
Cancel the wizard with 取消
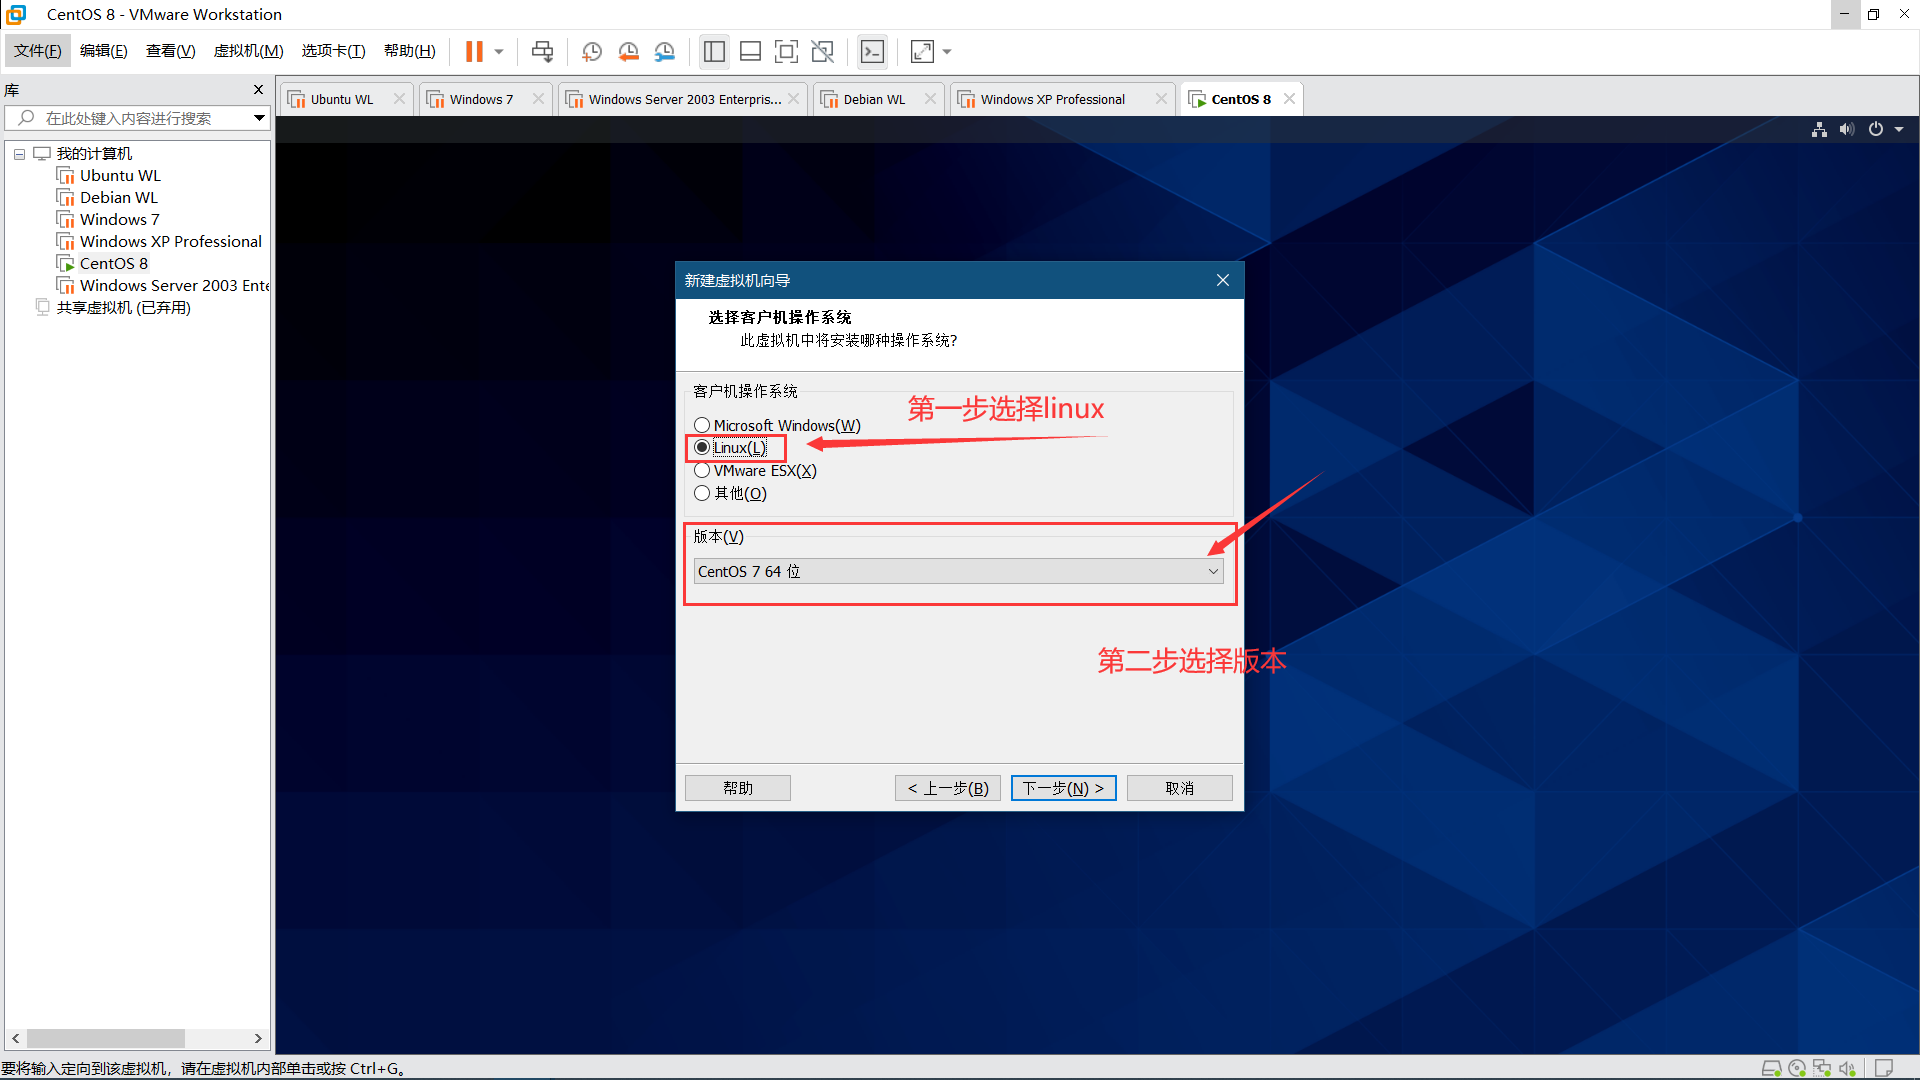pyautogui.click(x=1180, y=788)
